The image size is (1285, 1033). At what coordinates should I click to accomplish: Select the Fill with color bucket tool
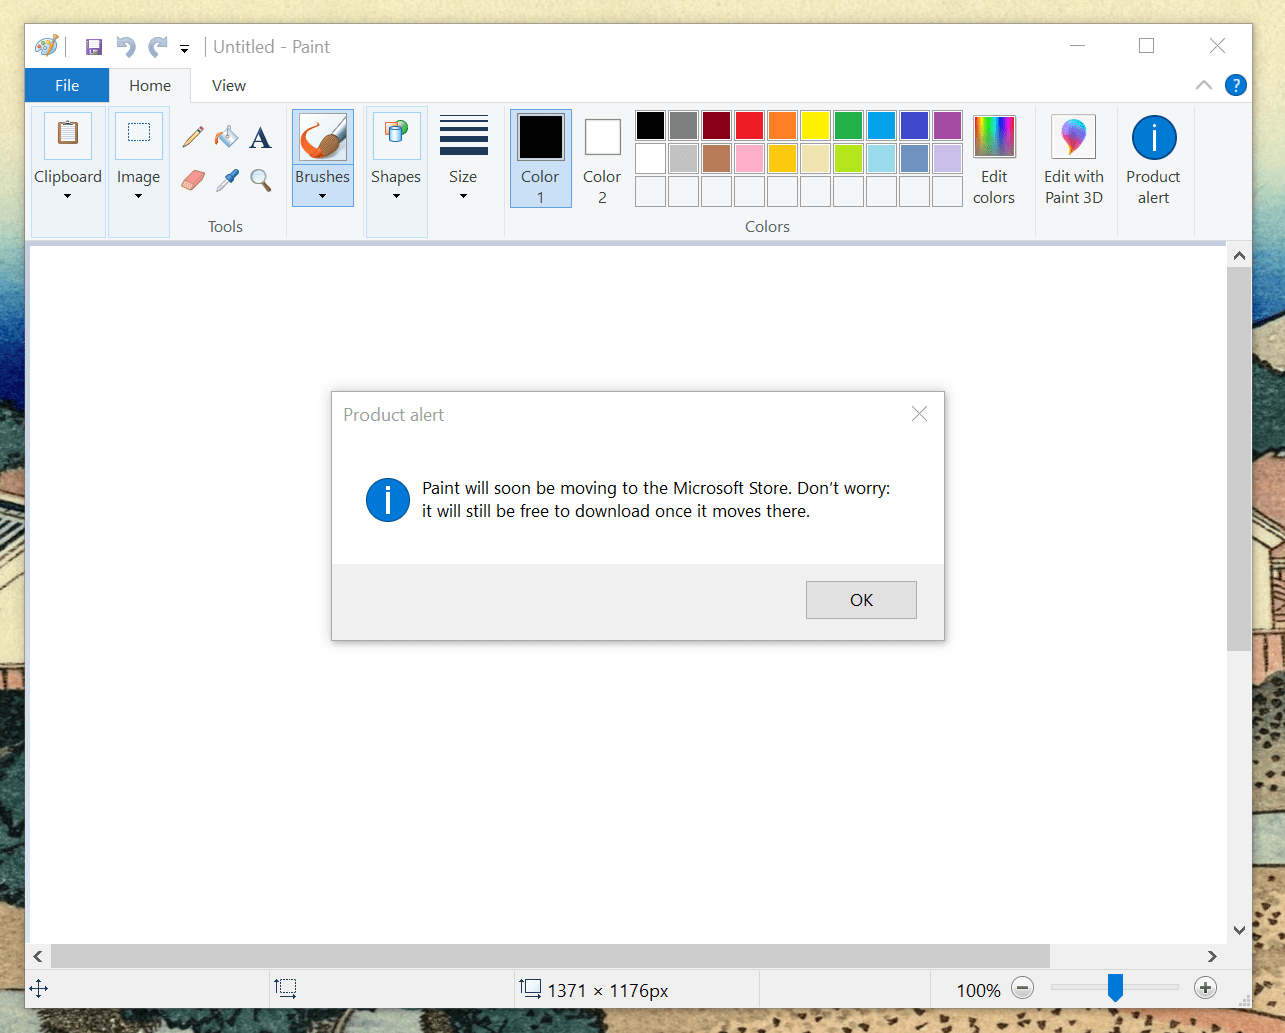tap(227, 137)
